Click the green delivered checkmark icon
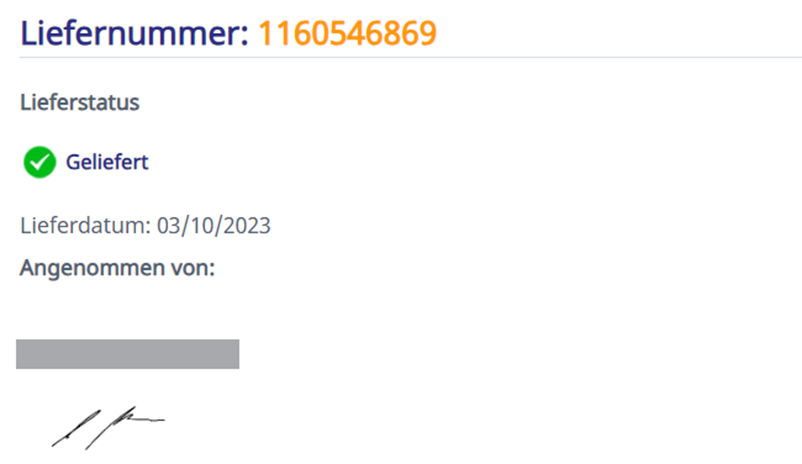802x464 pixels. click(39, 162)
